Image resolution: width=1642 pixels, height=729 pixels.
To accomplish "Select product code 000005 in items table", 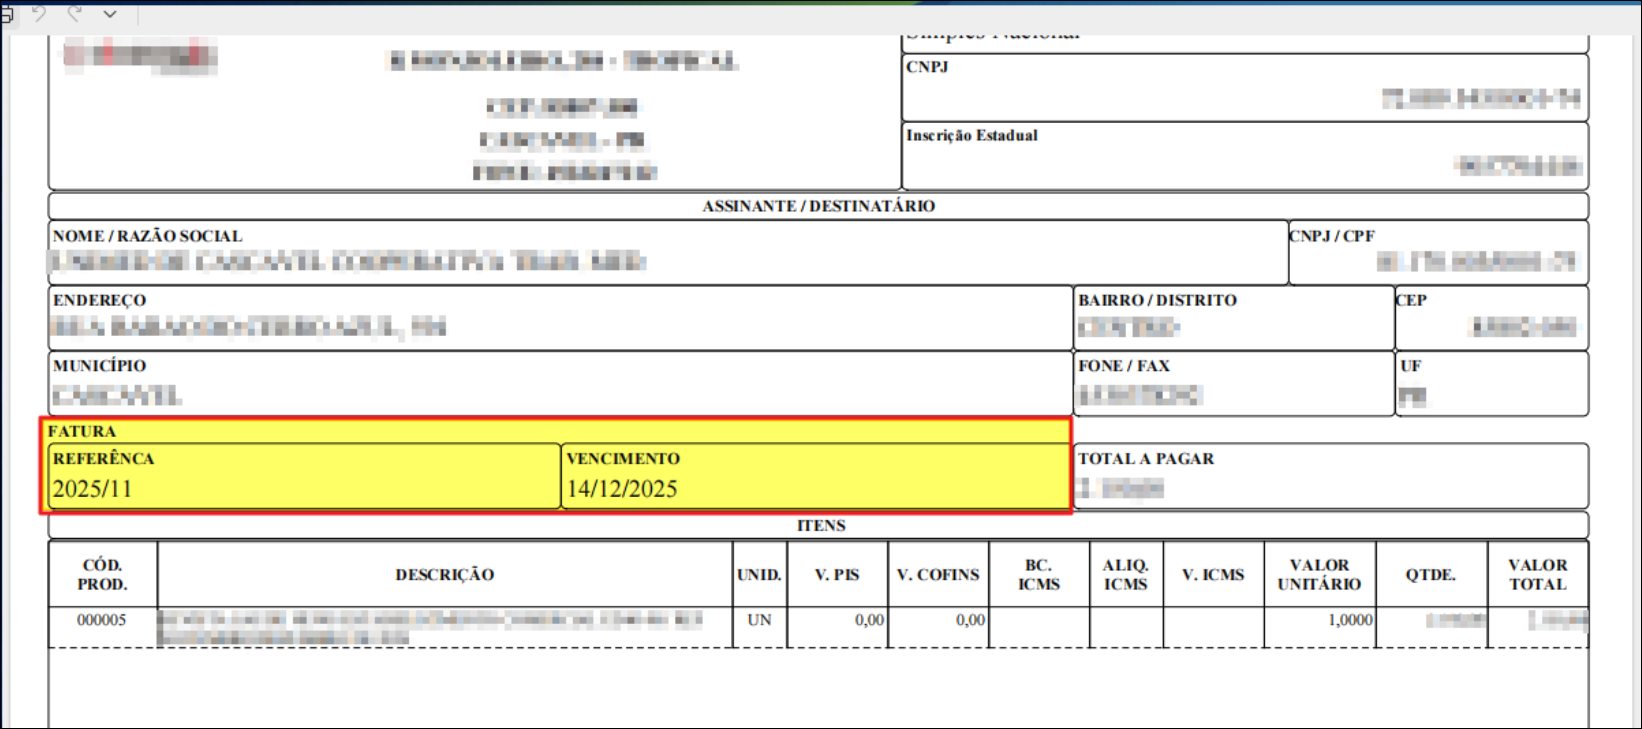I will [102, 620].
